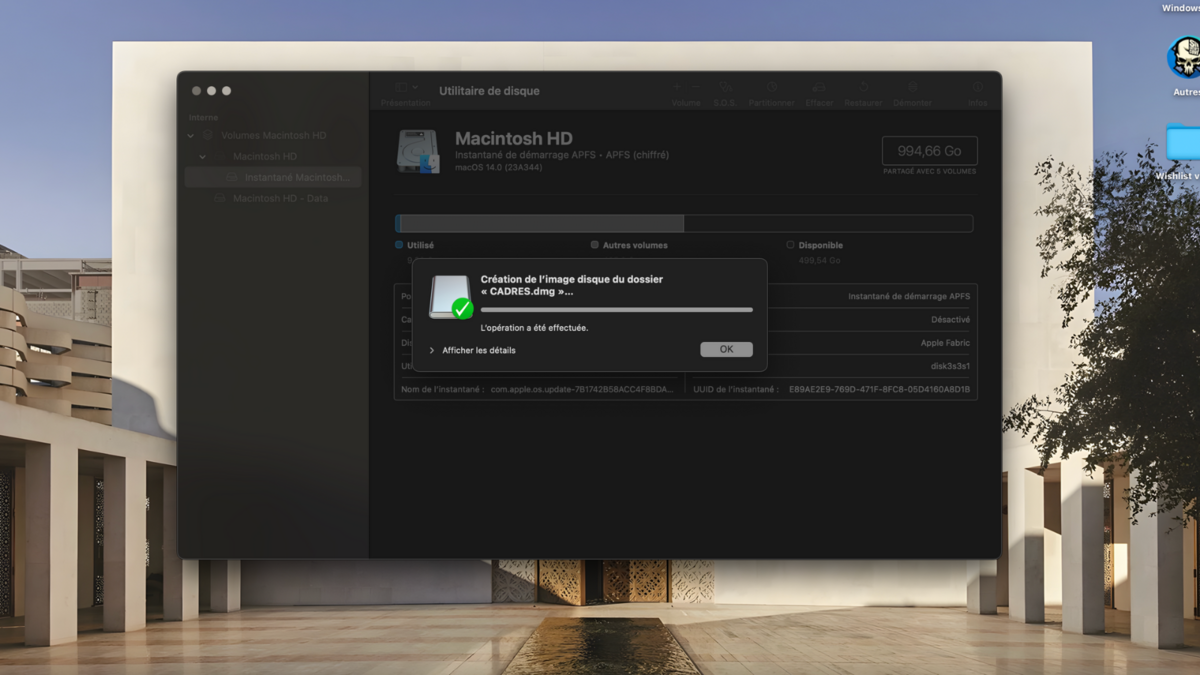Viewport: 1200px width, 675px height.
Task: Expand Afficher les détails disclosure
Action: (x=432, y=350)
